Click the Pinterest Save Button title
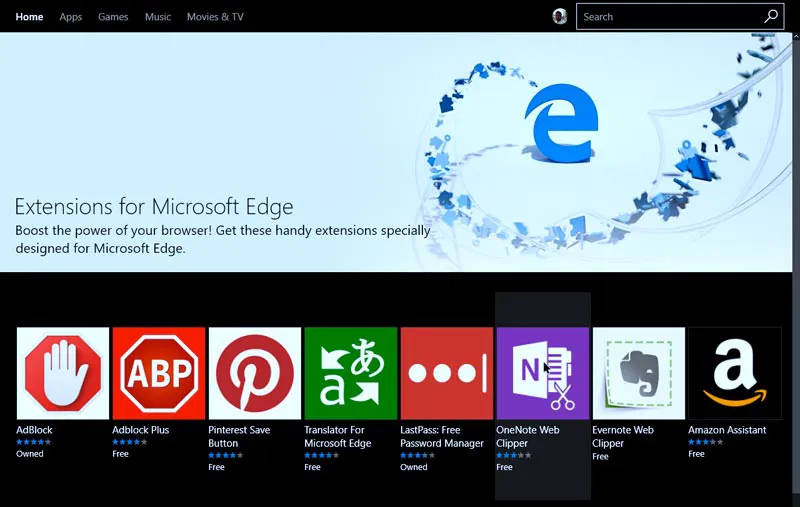800x507 pixels. pyautogui.click(x=239, y=437)
